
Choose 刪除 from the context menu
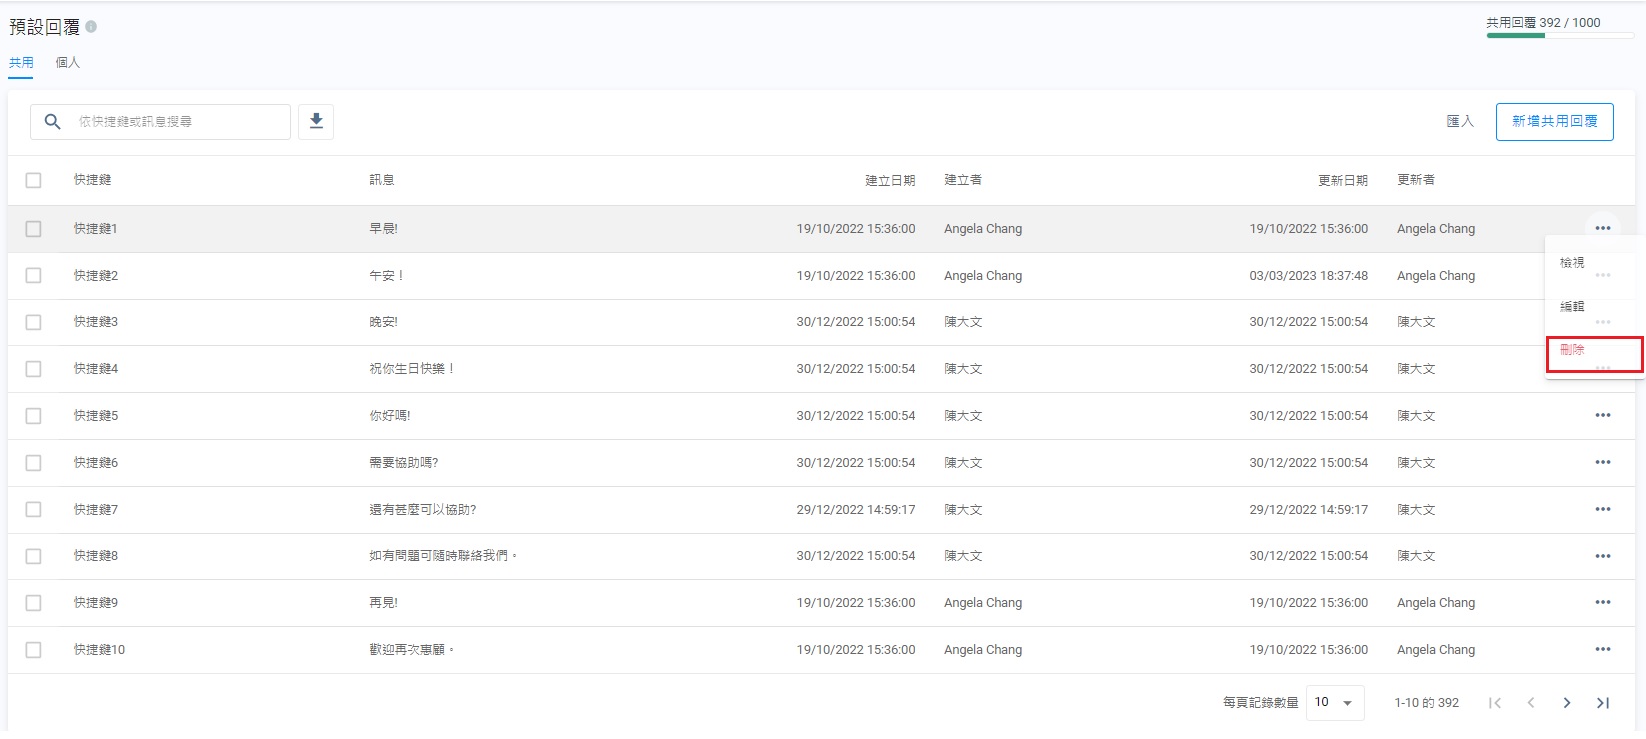(x=1573, y=350)
